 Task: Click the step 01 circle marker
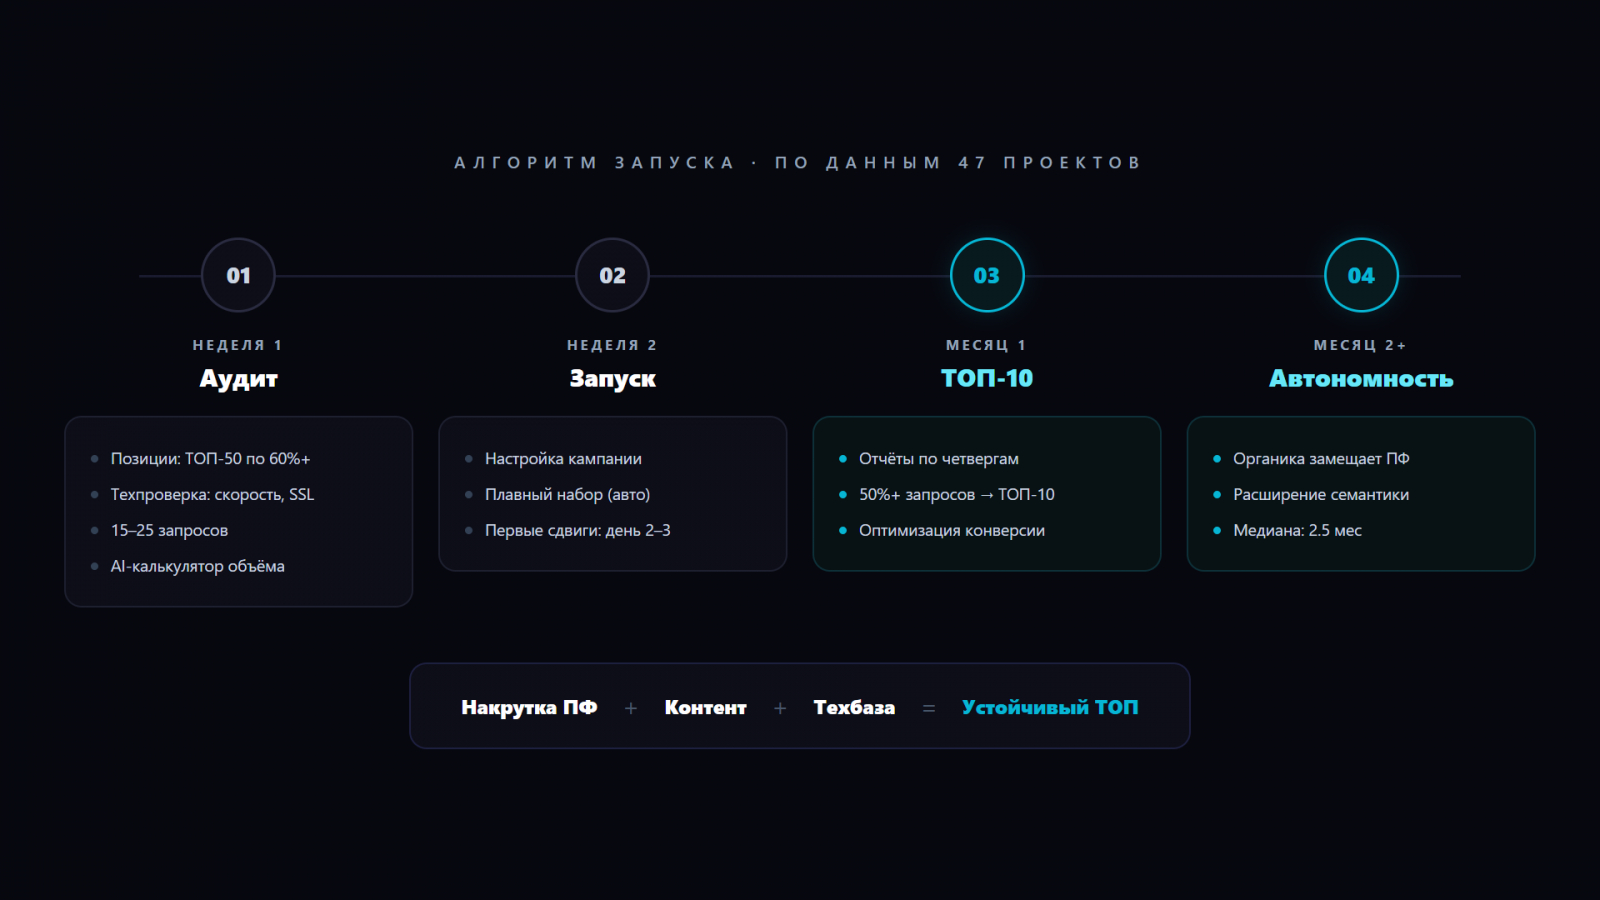238,275
